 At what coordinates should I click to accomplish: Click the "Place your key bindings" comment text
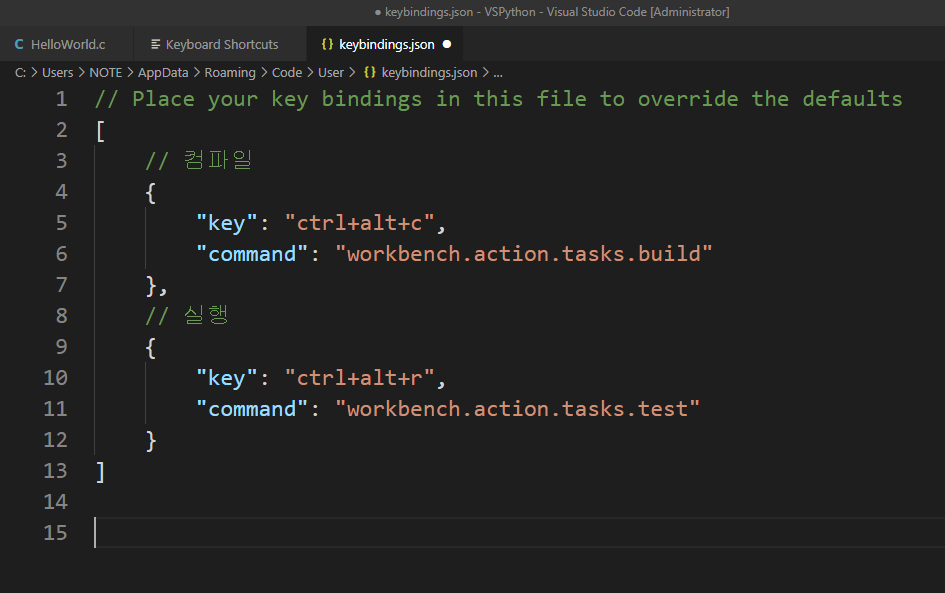[498, 99]
